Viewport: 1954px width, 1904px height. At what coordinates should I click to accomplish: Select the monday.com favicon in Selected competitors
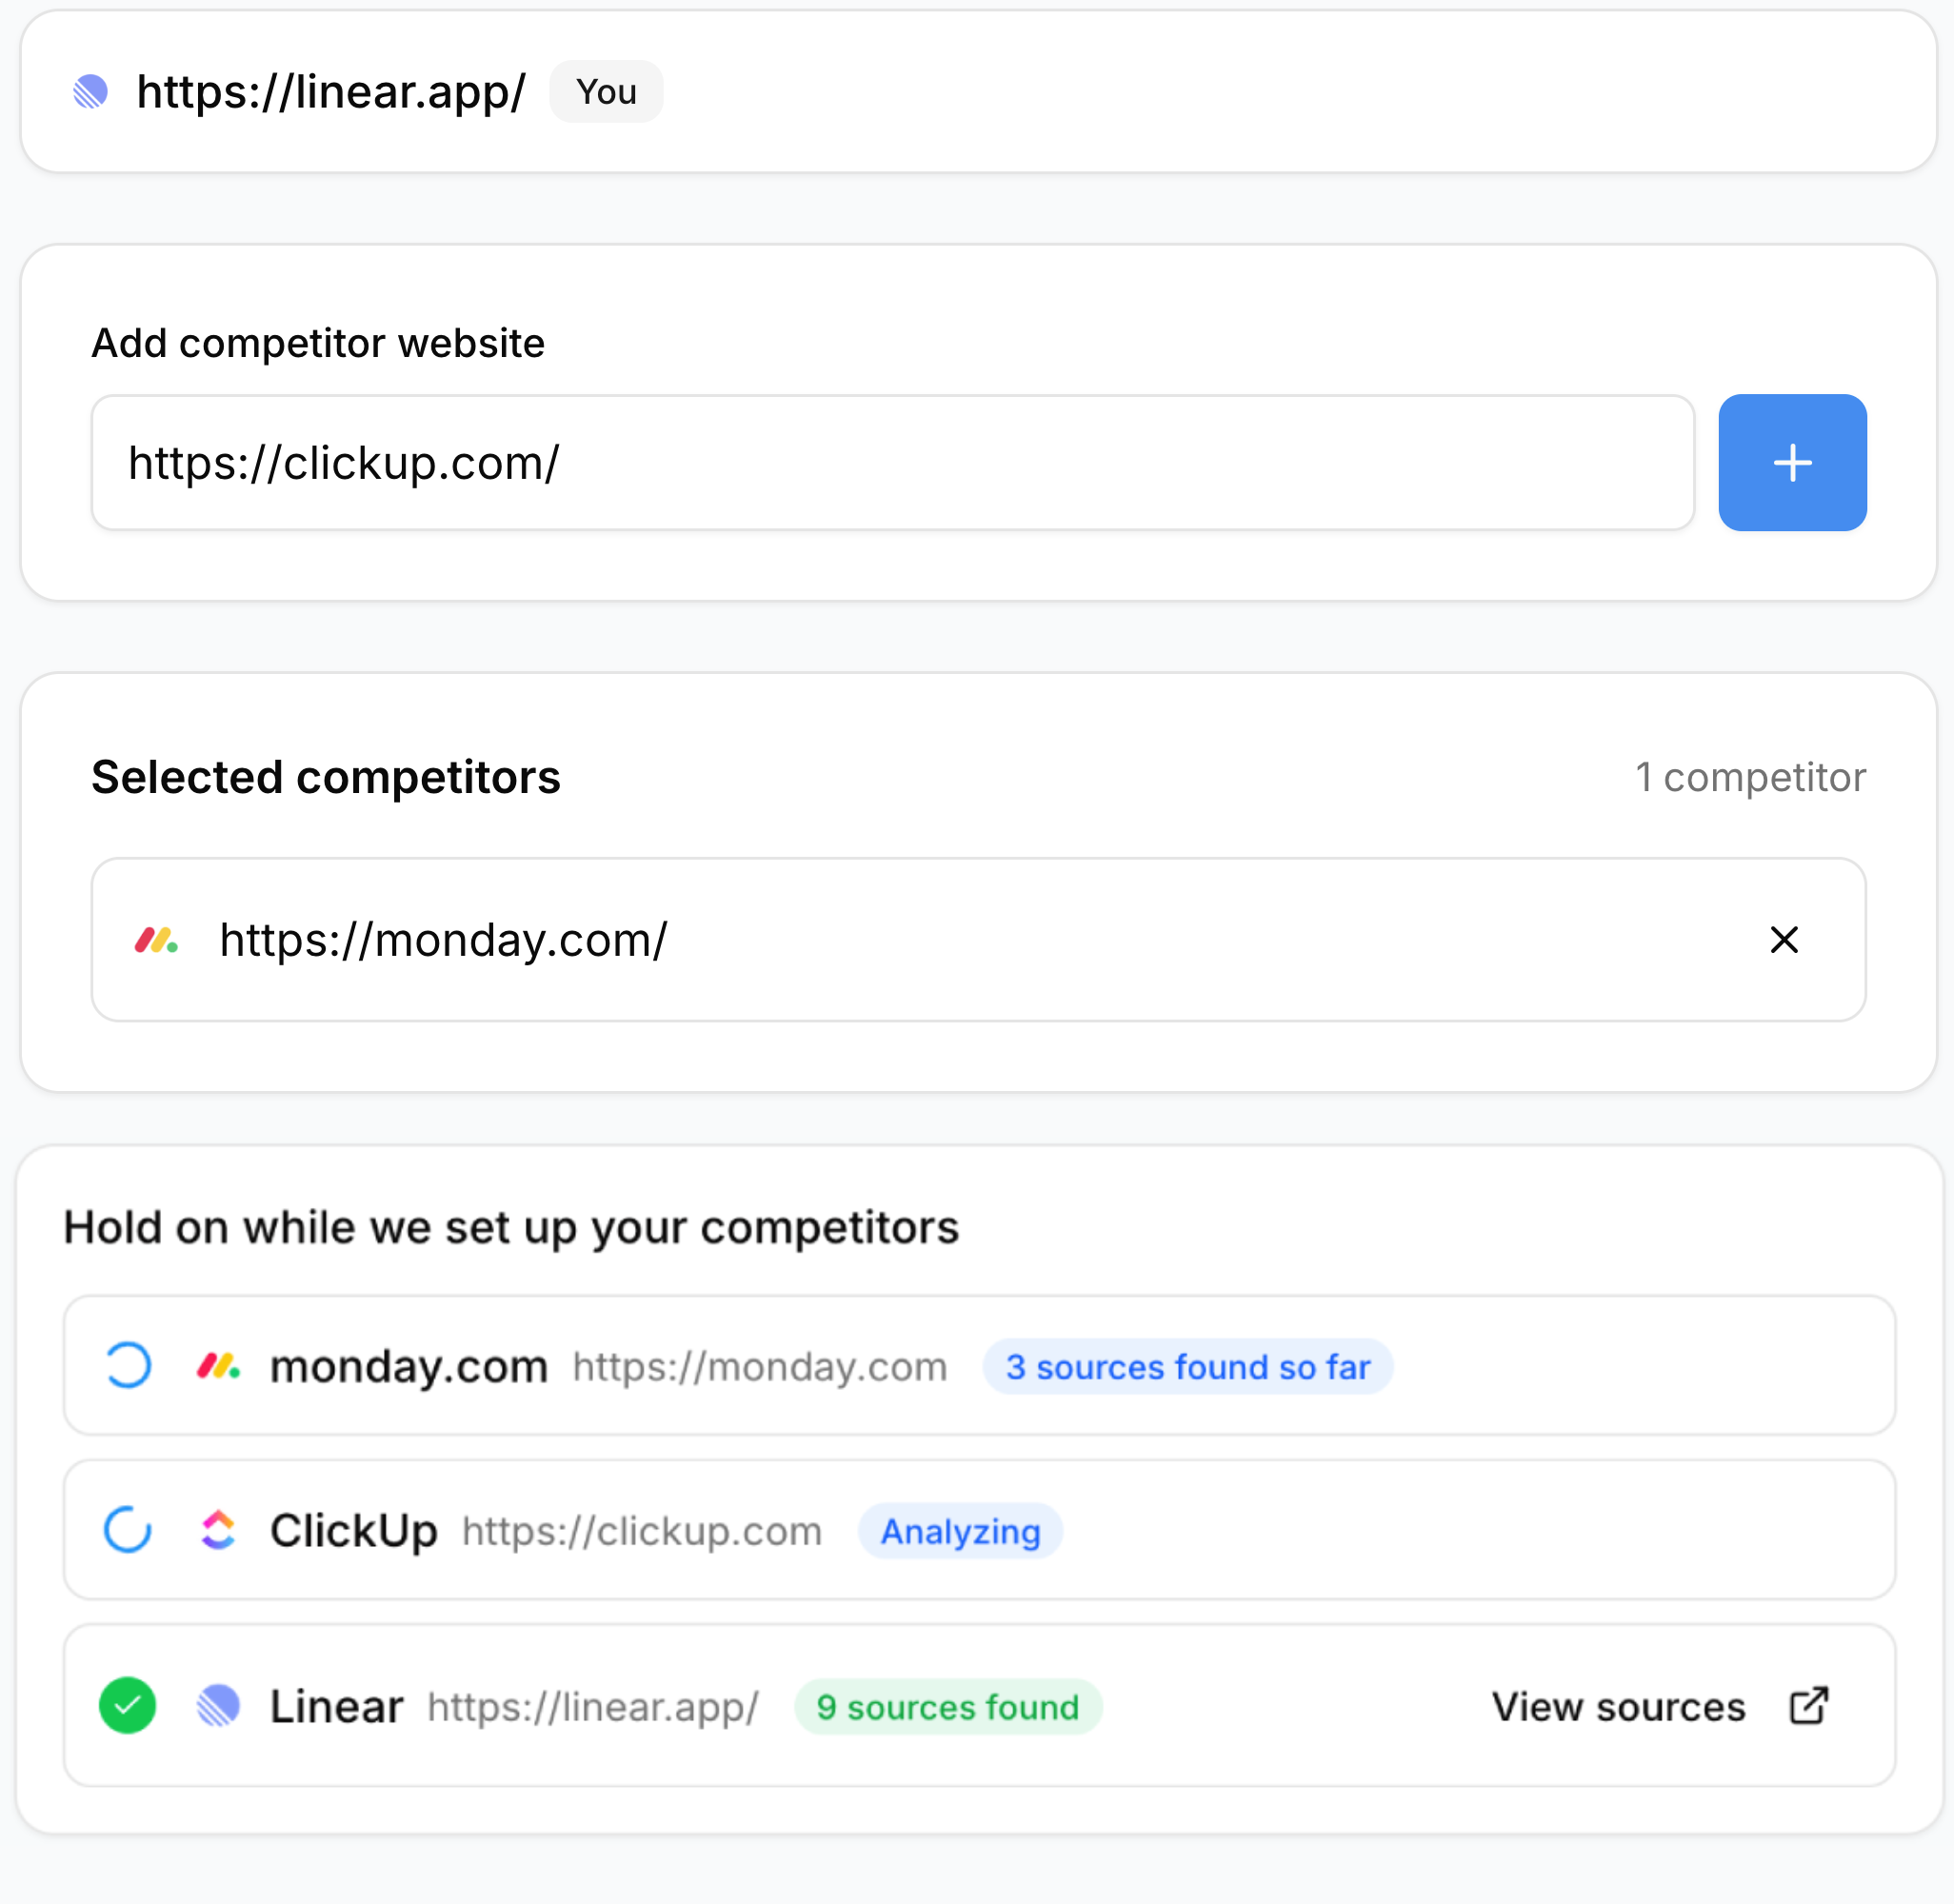coord(158,940)
